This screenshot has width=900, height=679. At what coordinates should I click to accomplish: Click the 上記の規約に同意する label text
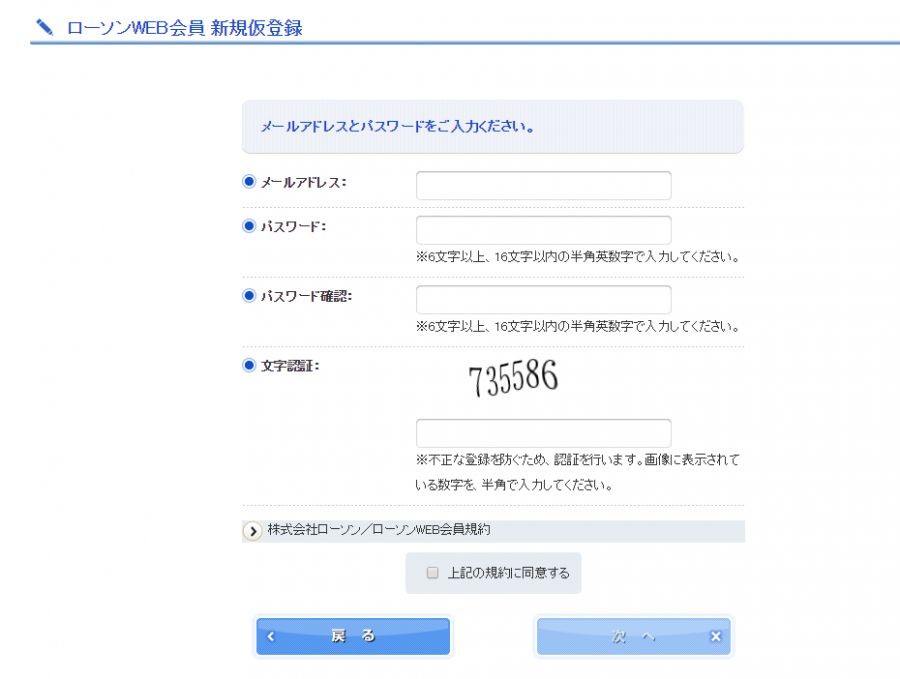pyautogui.click(x=509, y=573)
